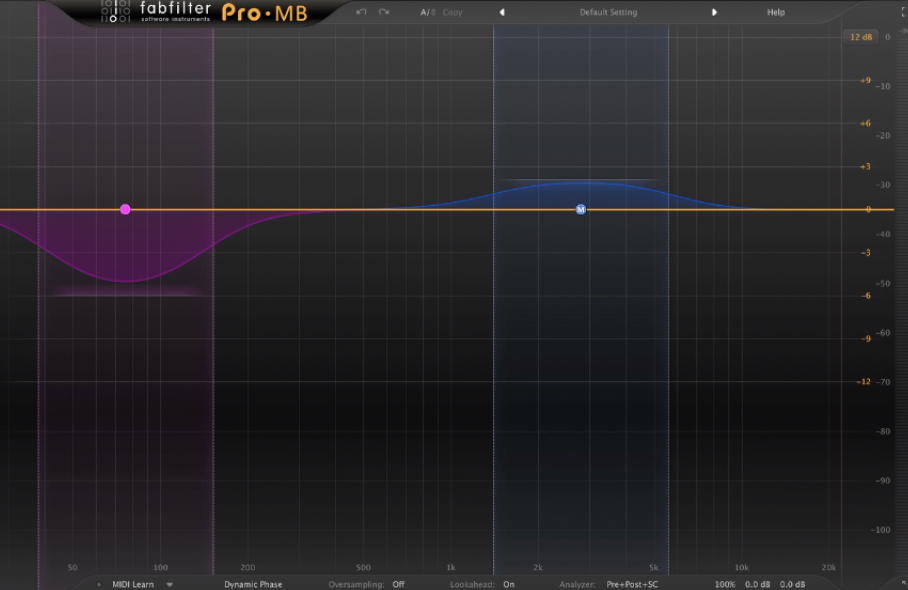The width and height of the screenshot is (908, 590).
Task: Toggle Oversampling setting
Action: [x=397, y=583]
